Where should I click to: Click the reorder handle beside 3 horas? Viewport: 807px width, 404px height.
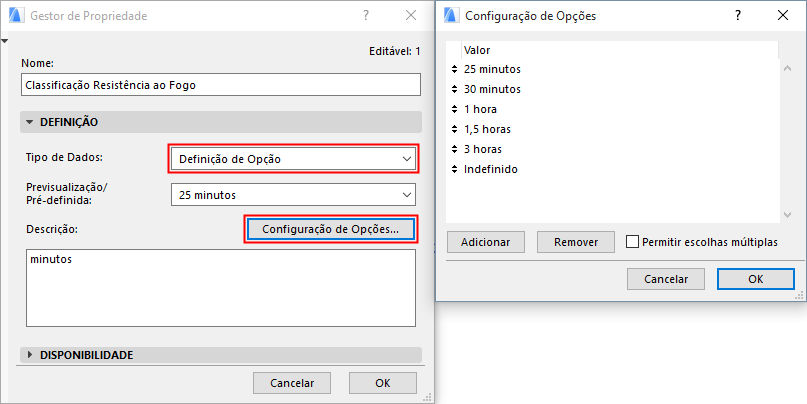(x=455, y=149)
